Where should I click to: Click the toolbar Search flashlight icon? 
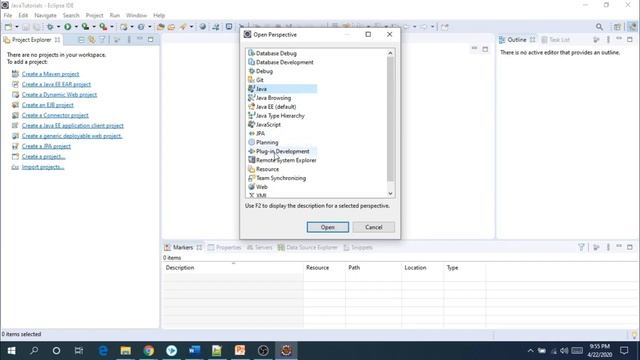tap(183, 27)
